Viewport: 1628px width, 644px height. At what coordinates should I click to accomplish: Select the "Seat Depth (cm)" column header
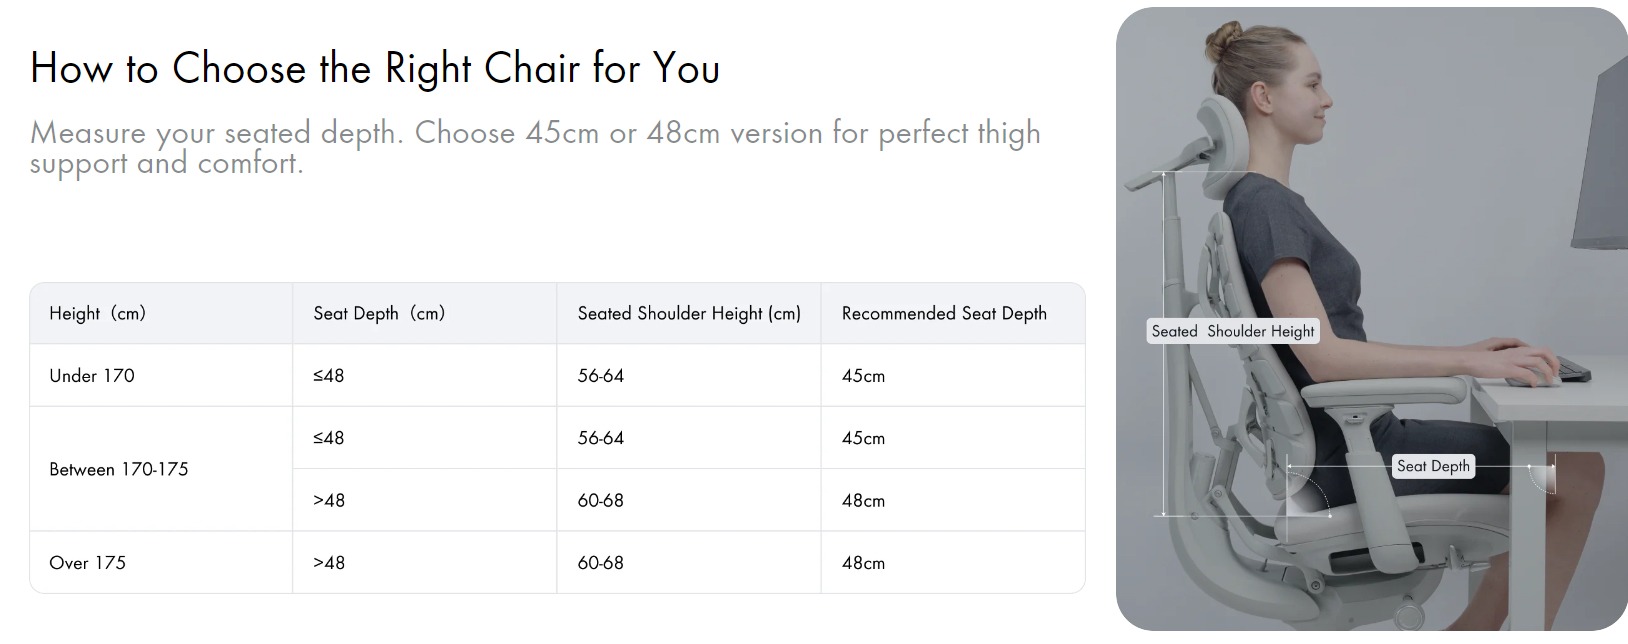[x=379, y=314]
